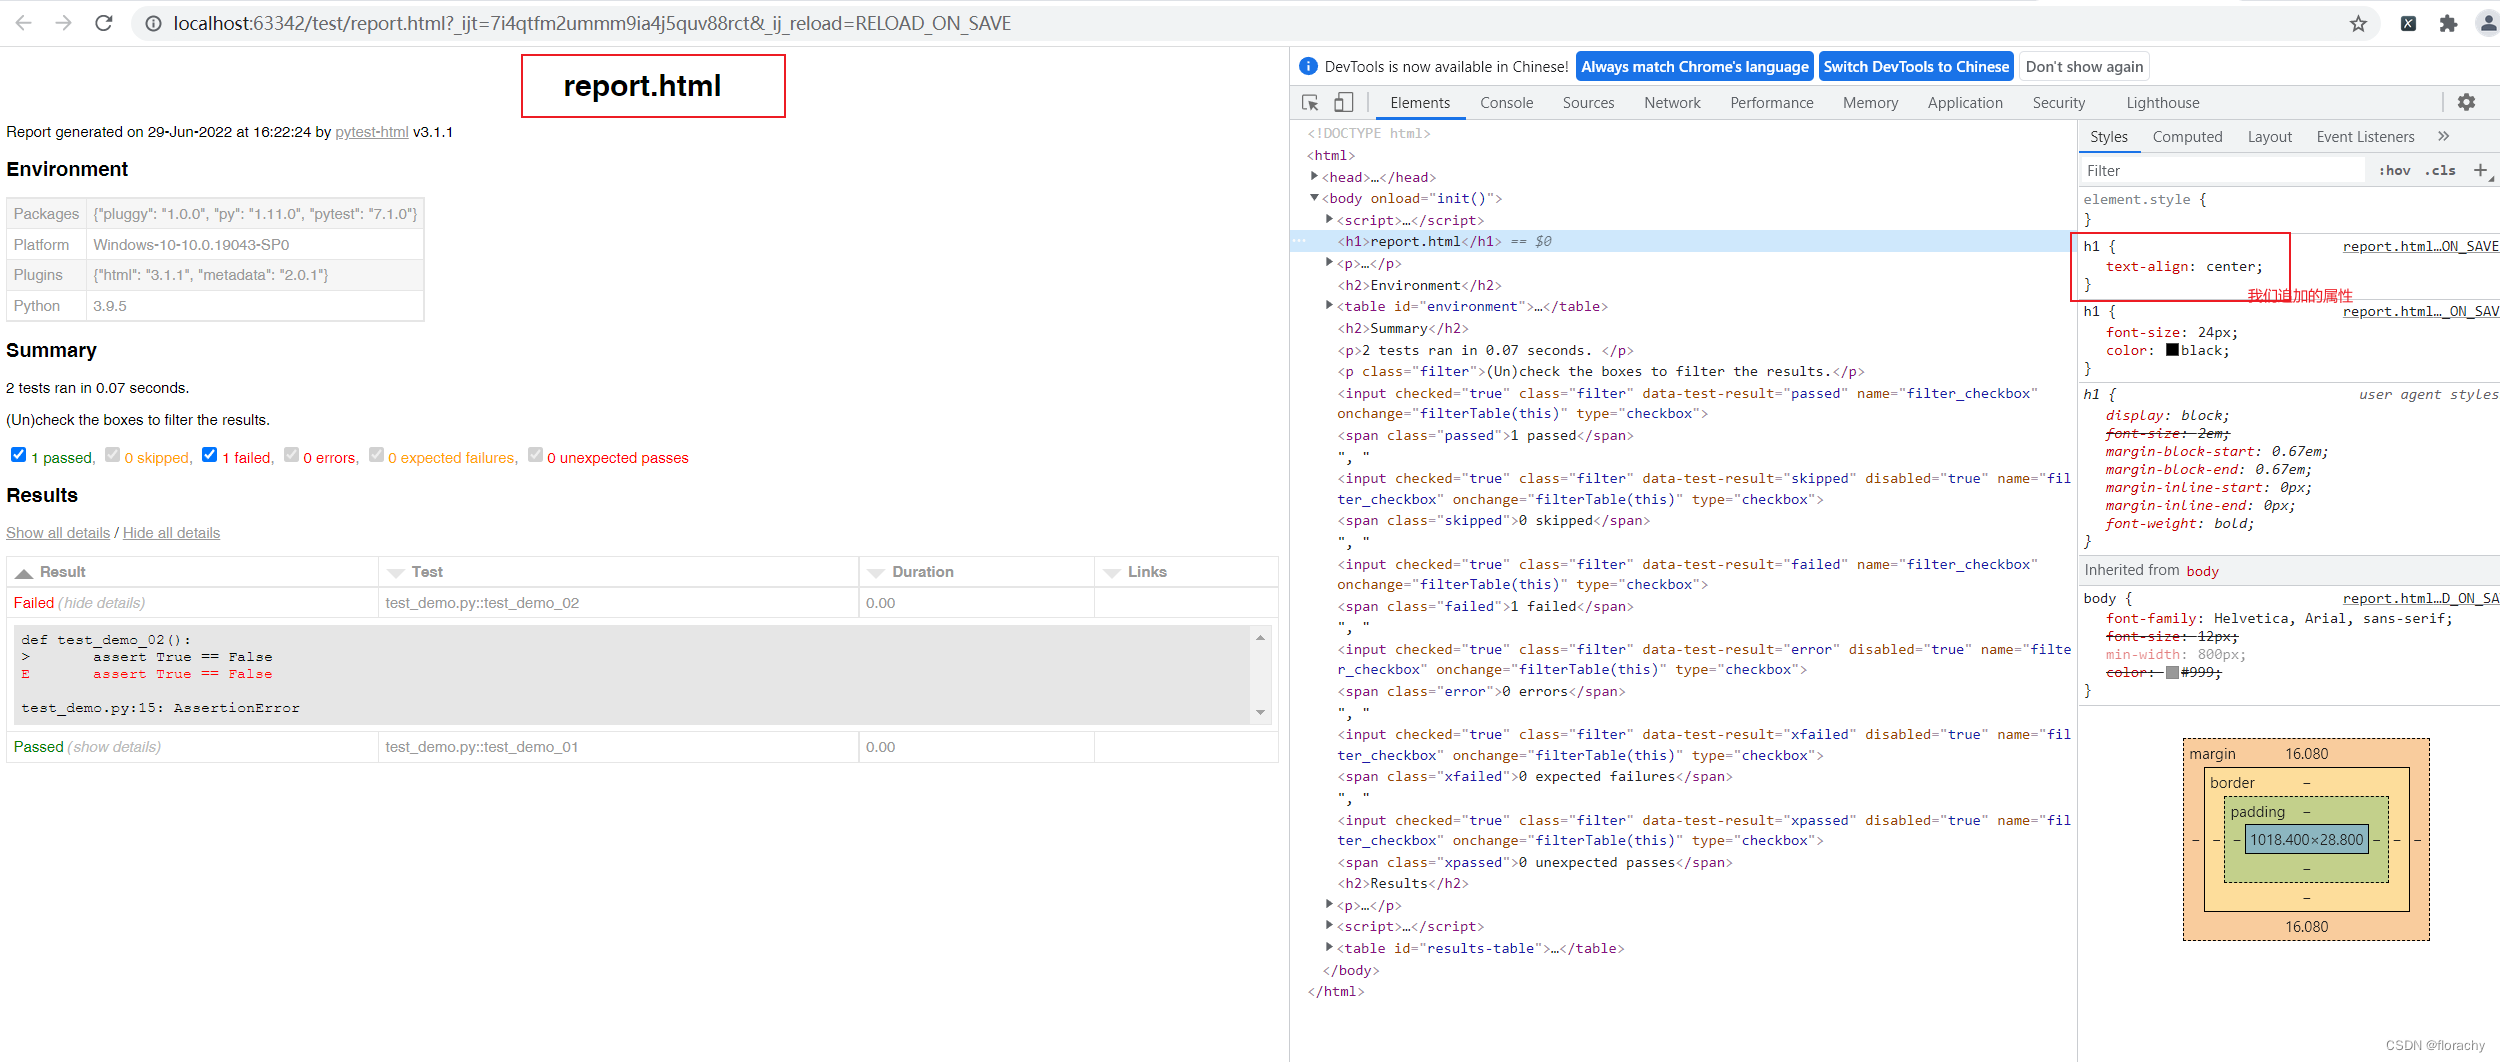This screenshot has width=2500, height=1062.
Task: Click 'Always match Chrome's language' button
Action: 1694,67
